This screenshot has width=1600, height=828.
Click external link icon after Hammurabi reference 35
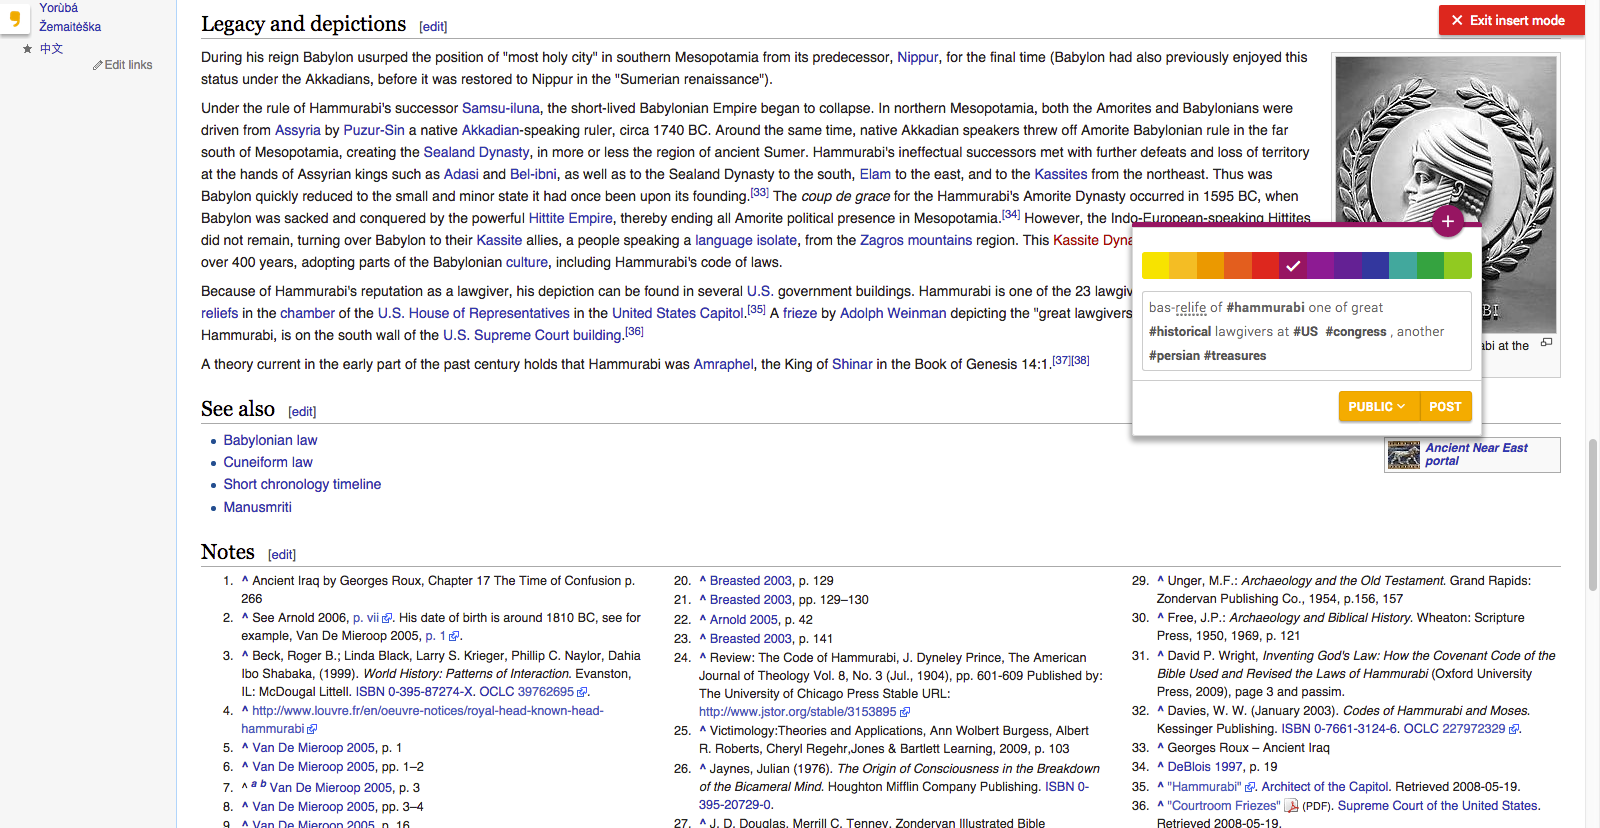[x=1249, y=788]
